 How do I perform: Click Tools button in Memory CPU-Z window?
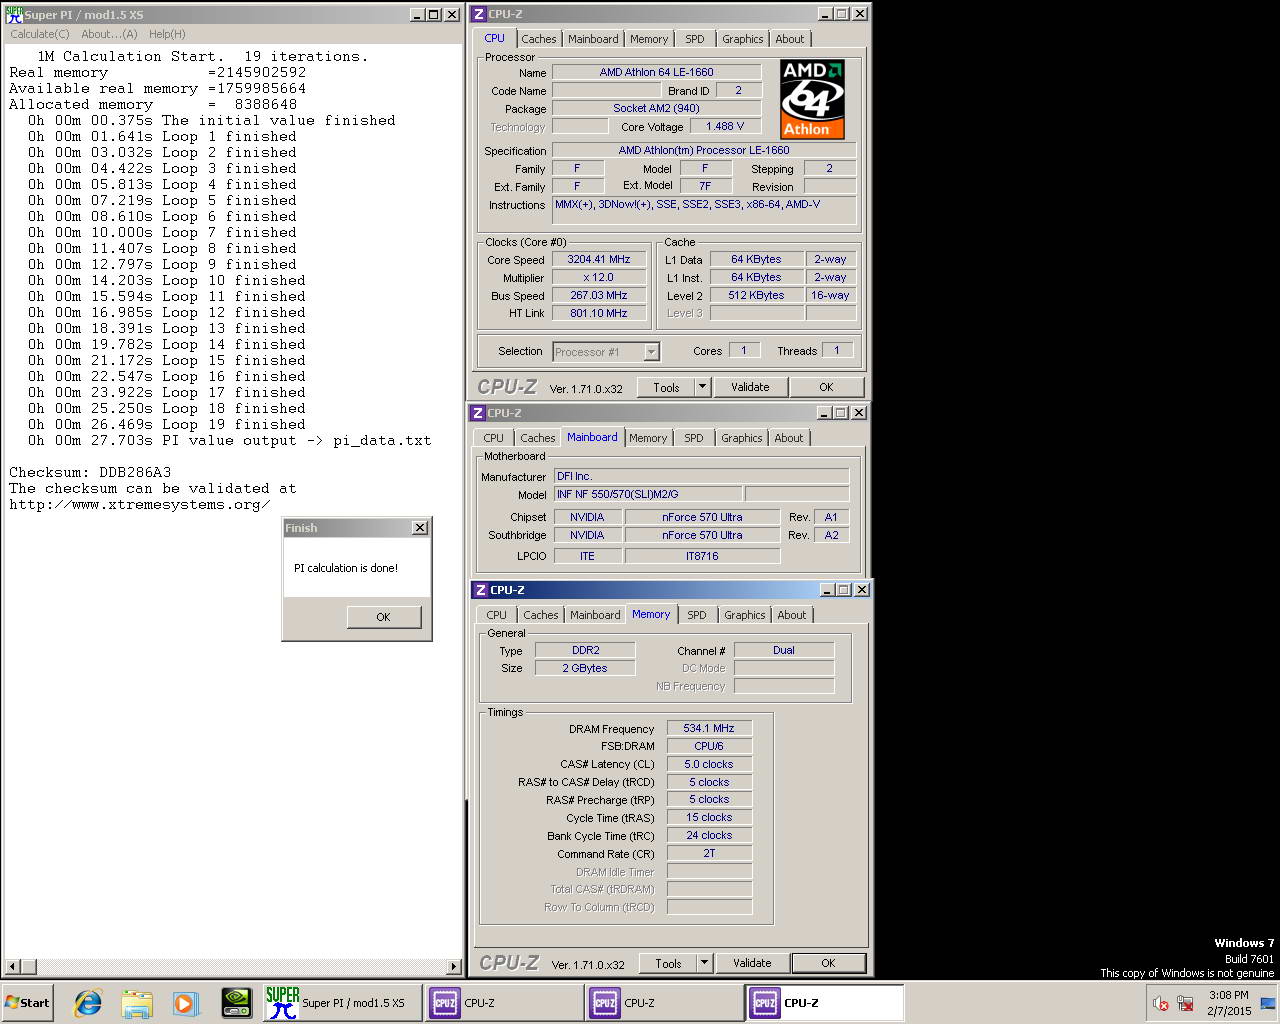[x=668, y=963]
